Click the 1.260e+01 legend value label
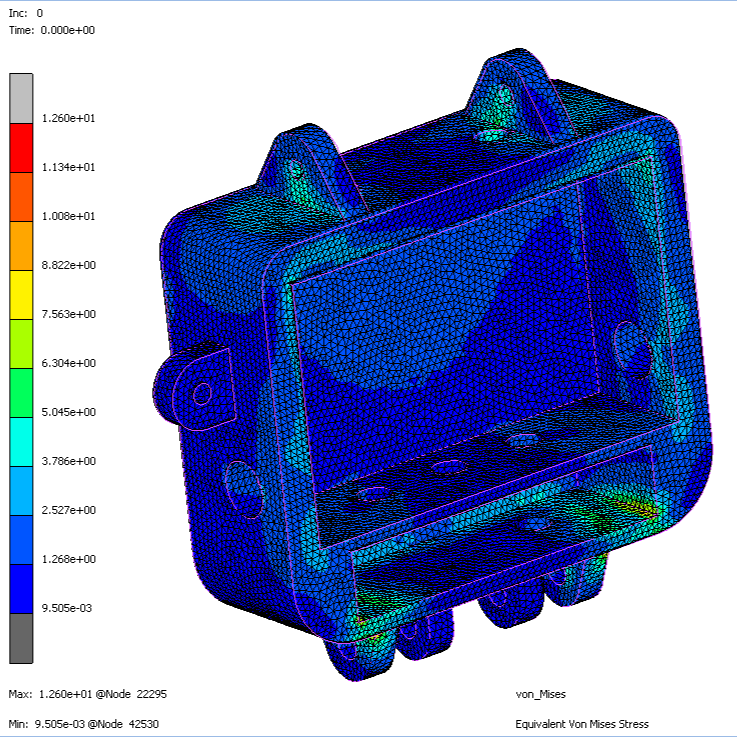The width and height of the screenshot is (737, 737). (x=65, y=119)
